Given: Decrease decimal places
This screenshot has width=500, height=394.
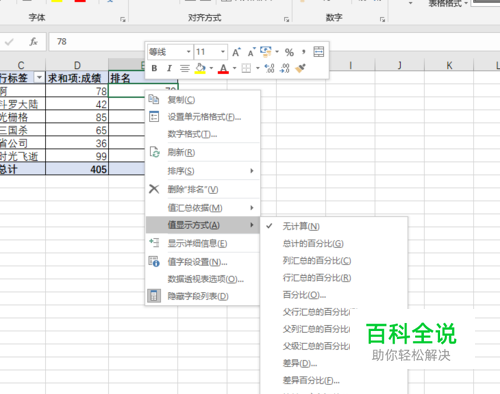Looking at the screenshot, I should (285, 68).
